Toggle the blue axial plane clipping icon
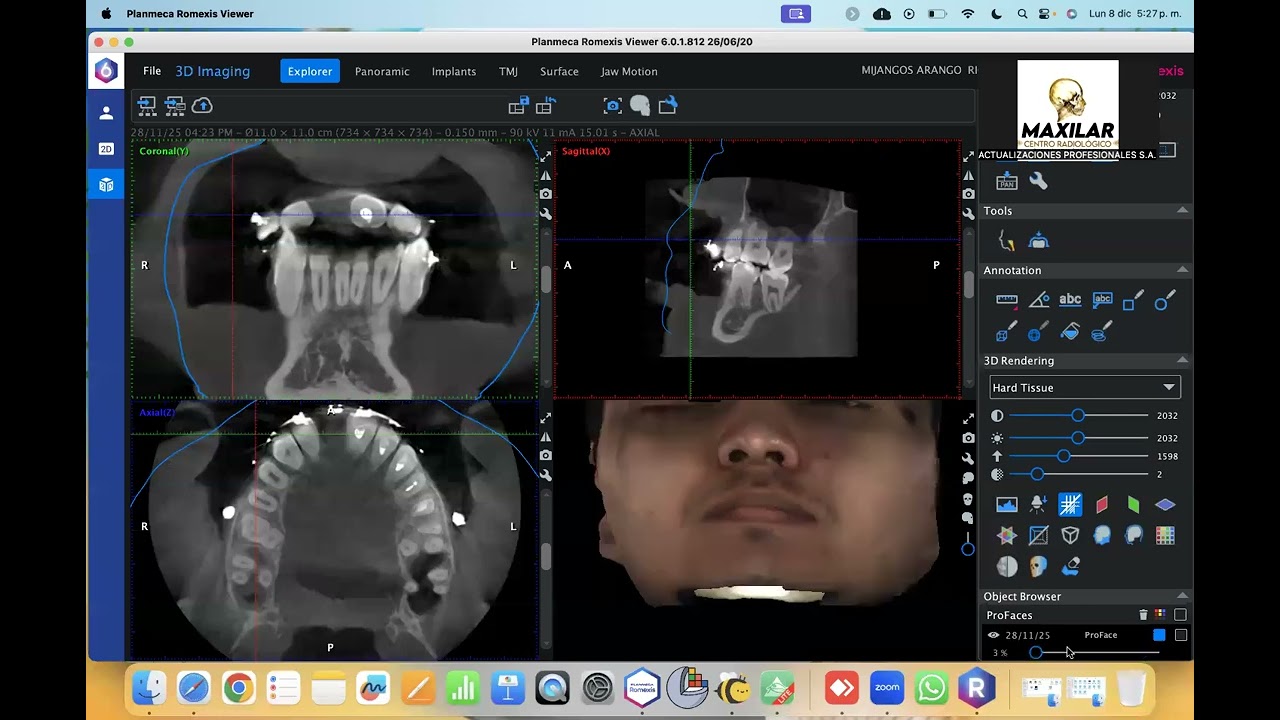1280x720 pixels. (x=1165, y=504)
